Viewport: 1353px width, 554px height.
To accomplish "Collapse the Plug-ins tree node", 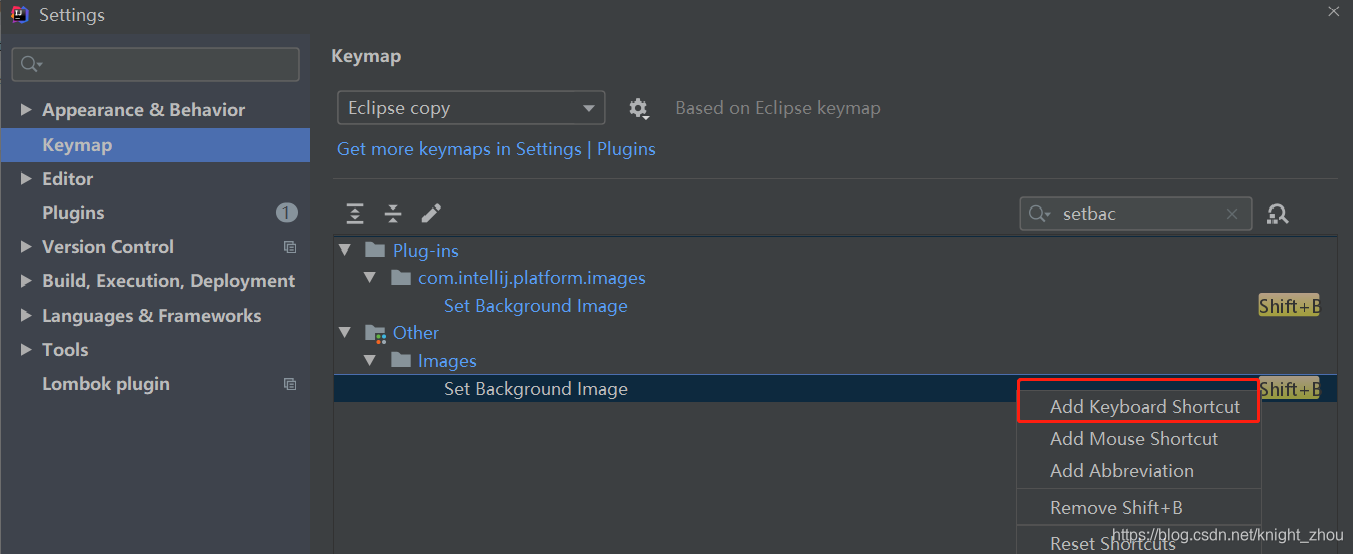I will (345, 250).
